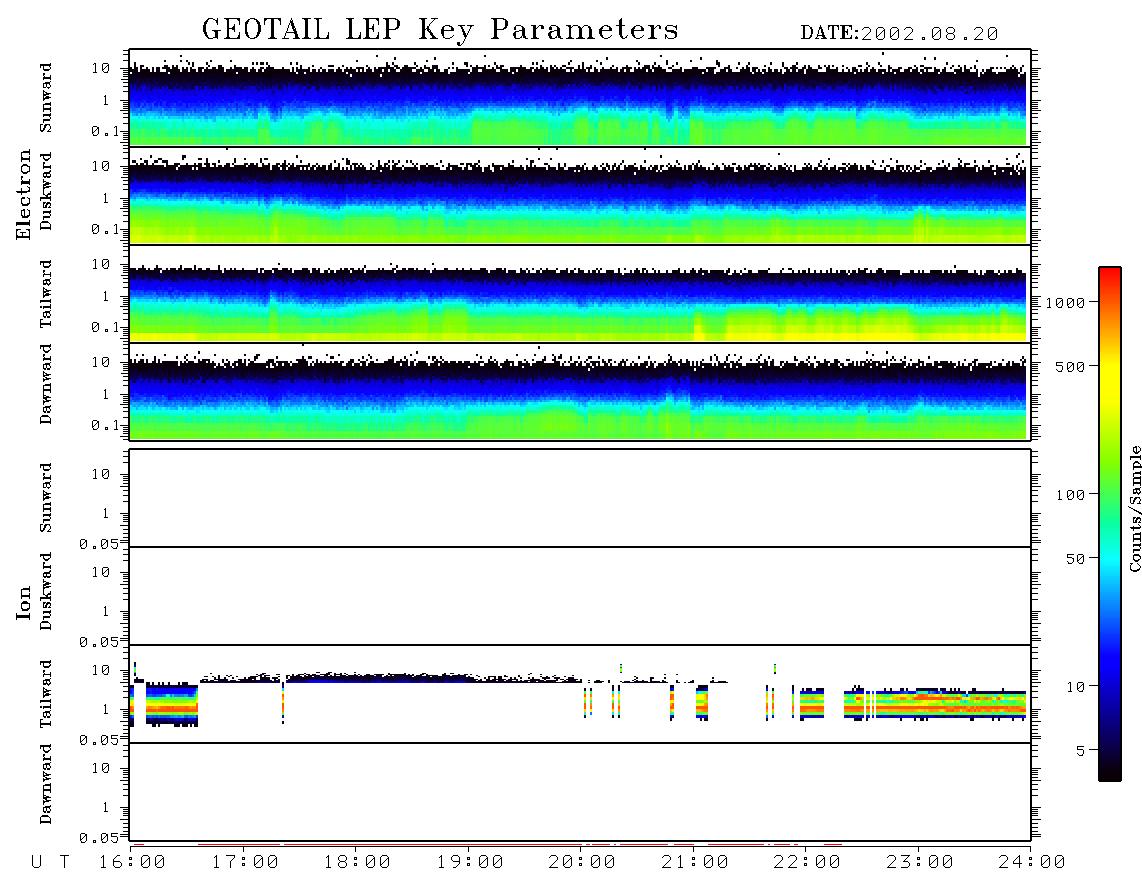Select the Electron 'Sunward' axis label

pyautogui.click(x=46, y=98)
